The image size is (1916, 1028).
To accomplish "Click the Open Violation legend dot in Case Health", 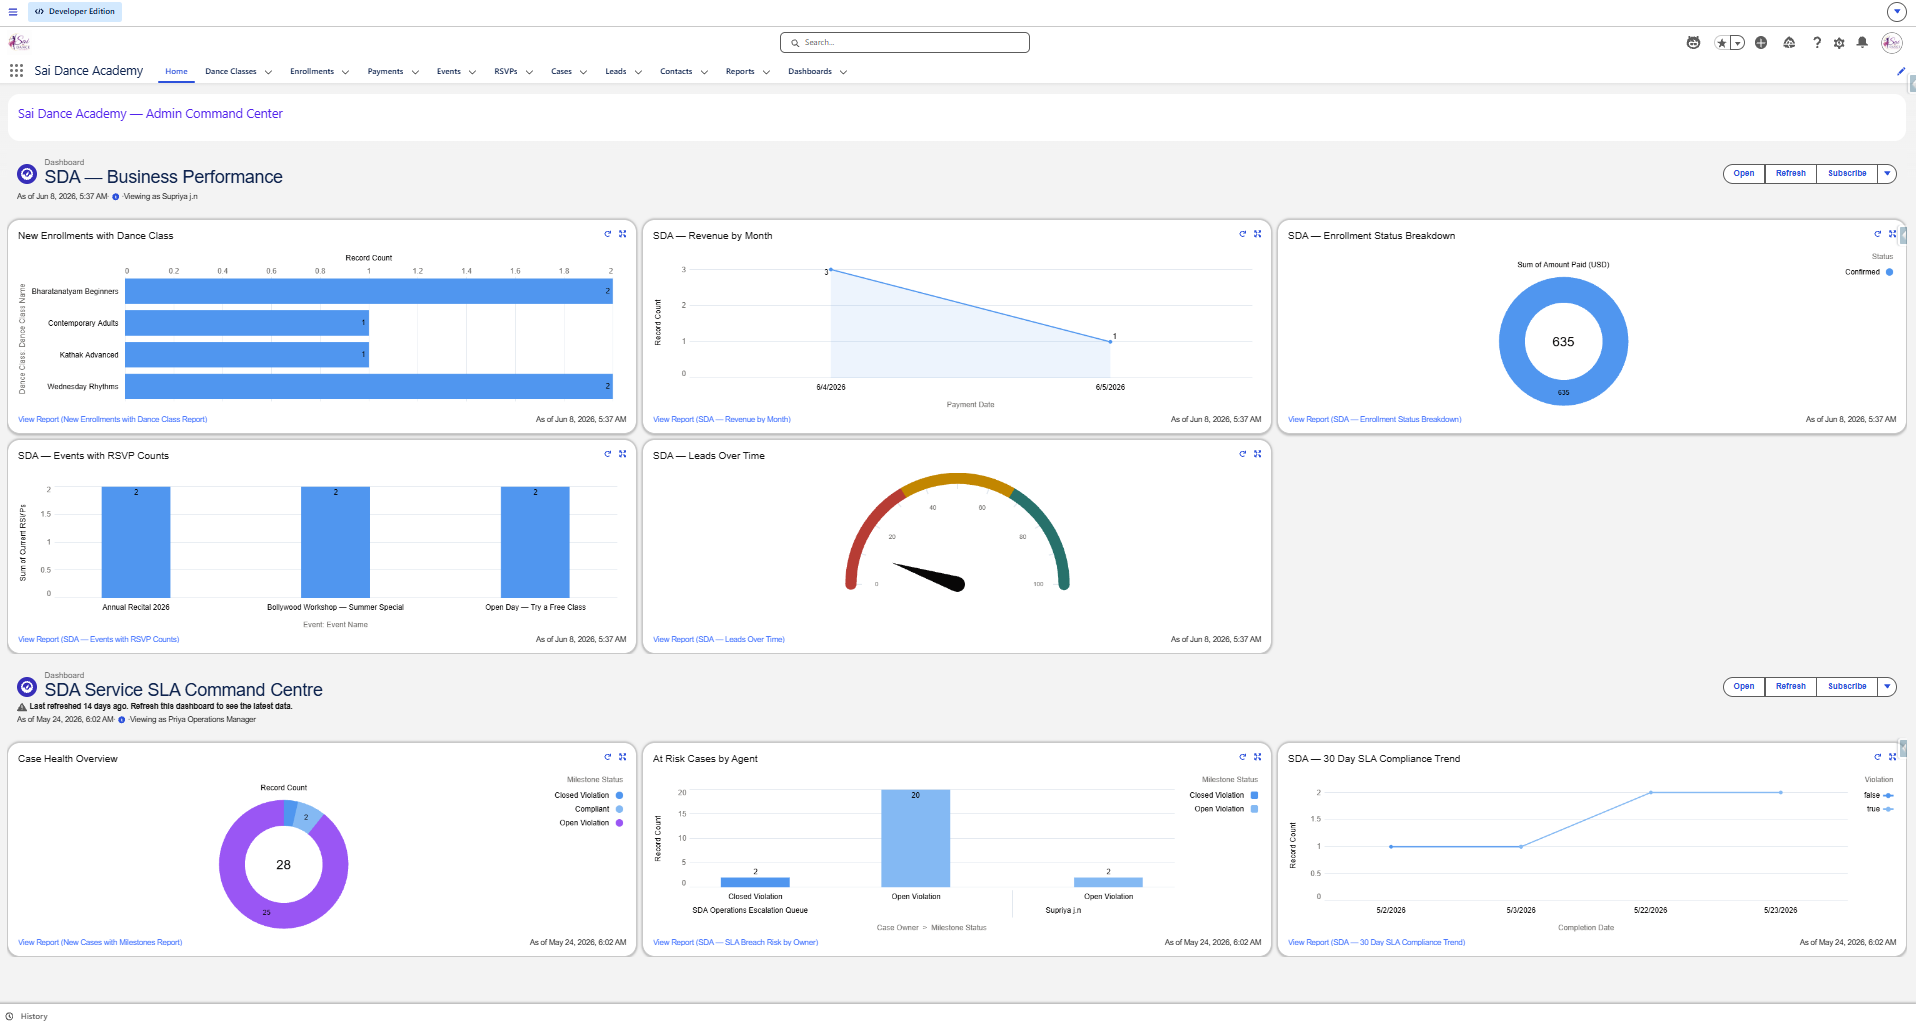I will coord(619,823).
